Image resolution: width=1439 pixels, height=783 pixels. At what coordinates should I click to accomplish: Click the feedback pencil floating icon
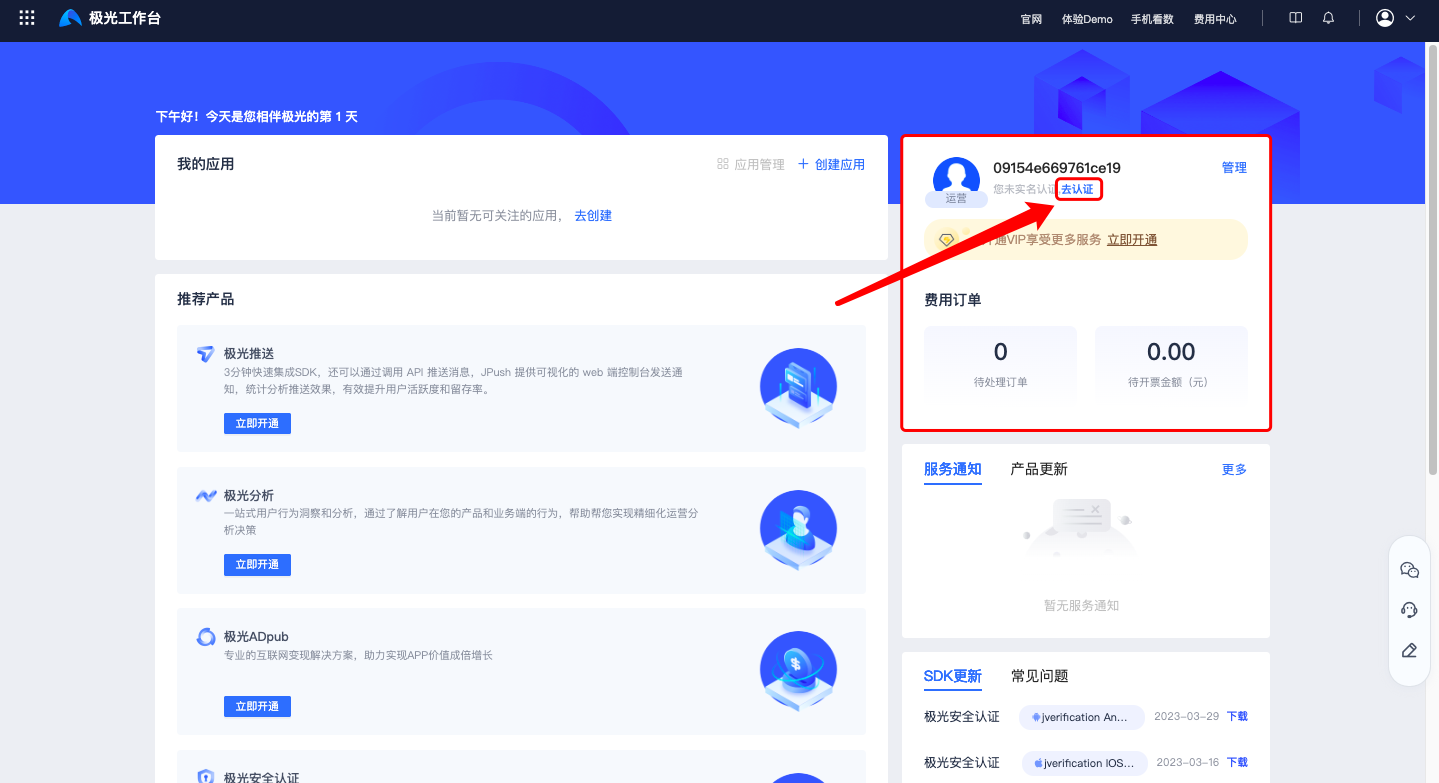pos(1410,650)
